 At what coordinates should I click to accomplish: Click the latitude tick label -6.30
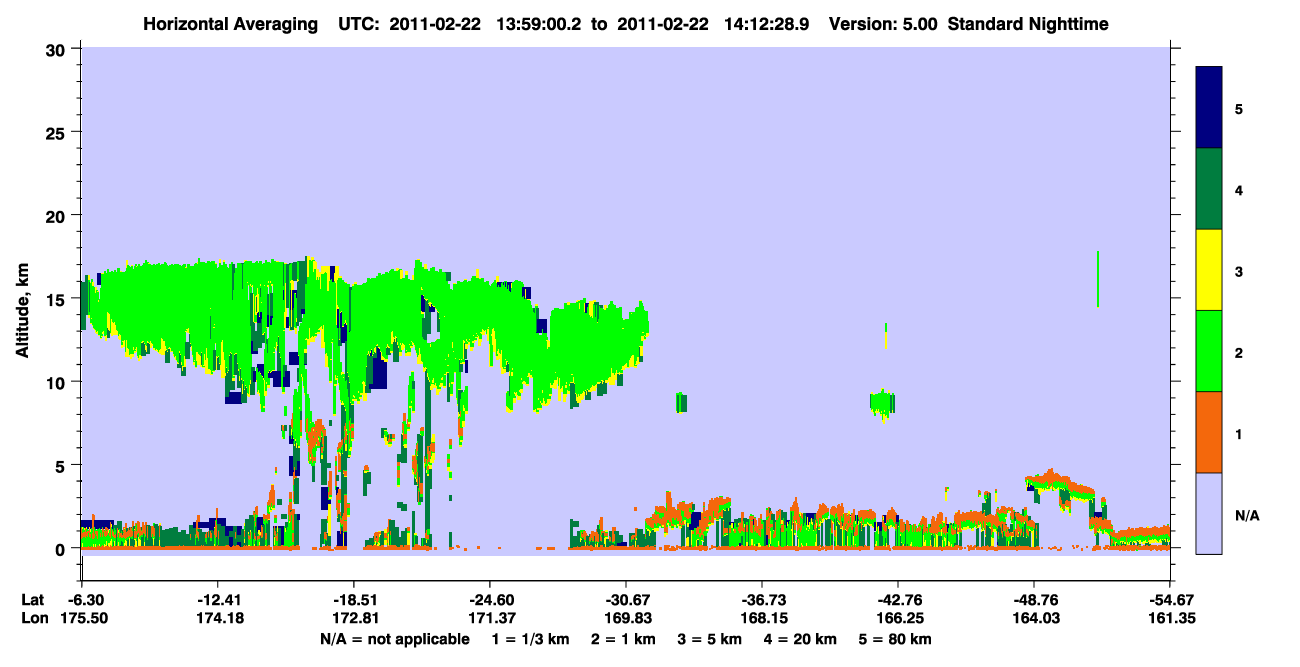pos(81,600)
